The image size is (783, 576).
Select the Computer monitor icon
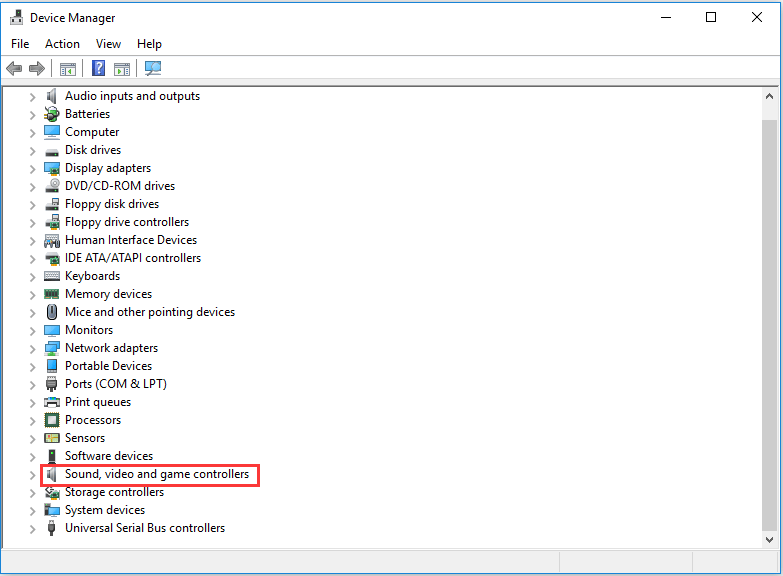[51, 132]
